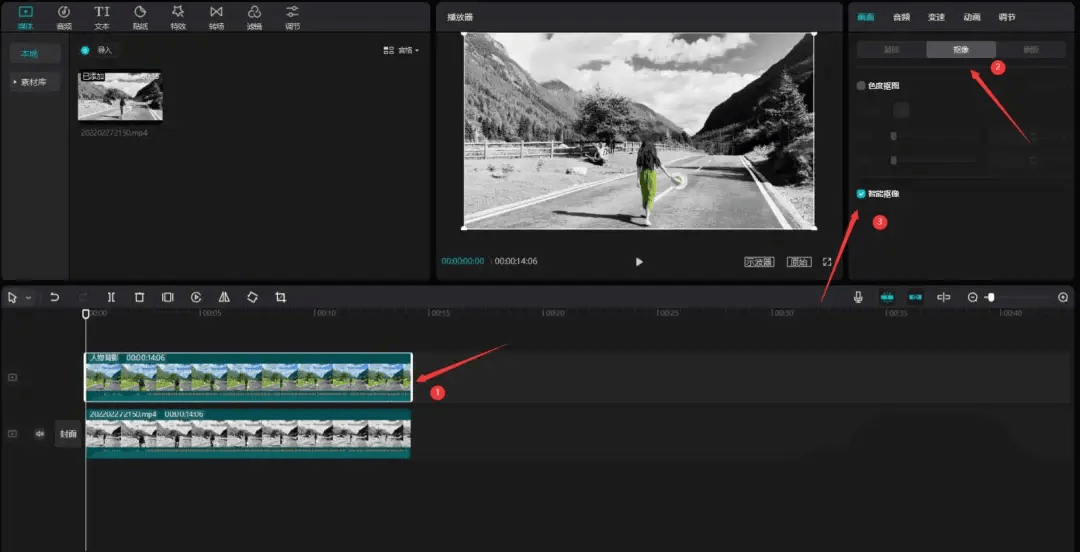Expand the 素材库 material library
Viewport: 1080px width, 552px height.
tap(35, 82)
